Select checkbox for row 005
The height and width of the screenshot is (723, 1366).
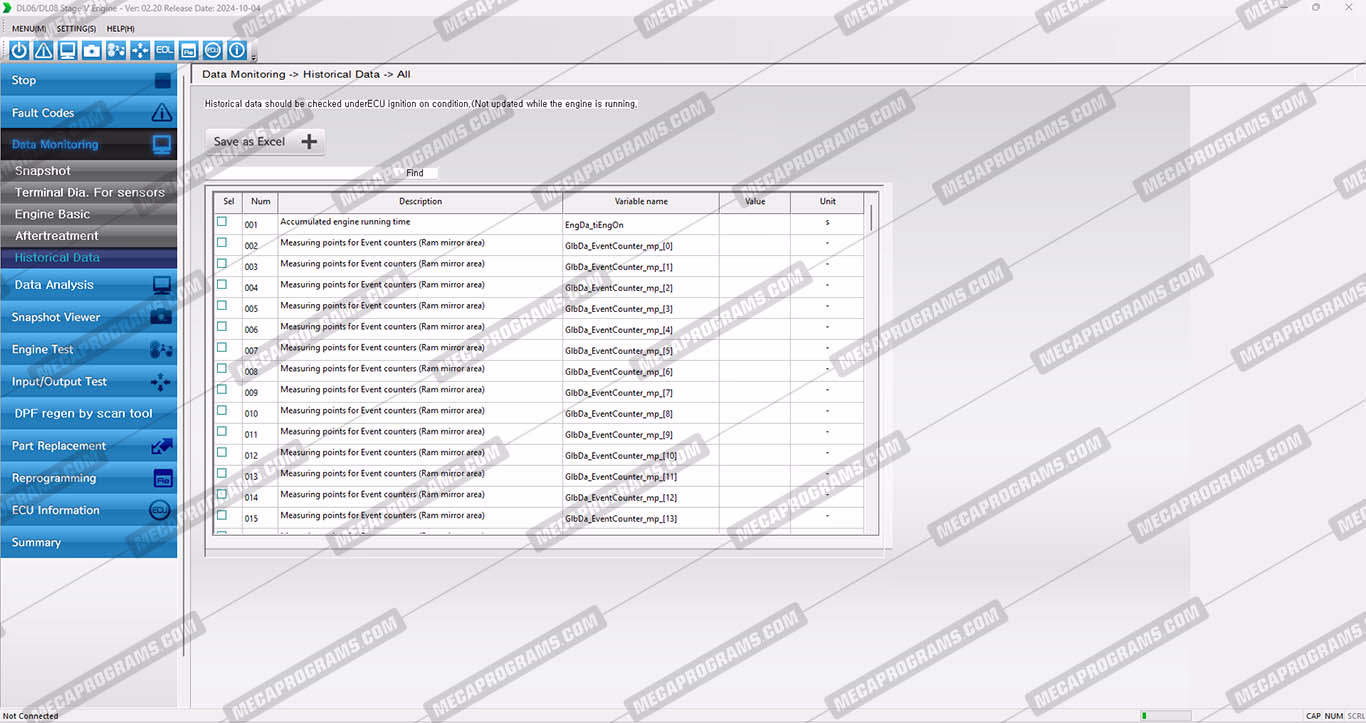click(222, 306)
